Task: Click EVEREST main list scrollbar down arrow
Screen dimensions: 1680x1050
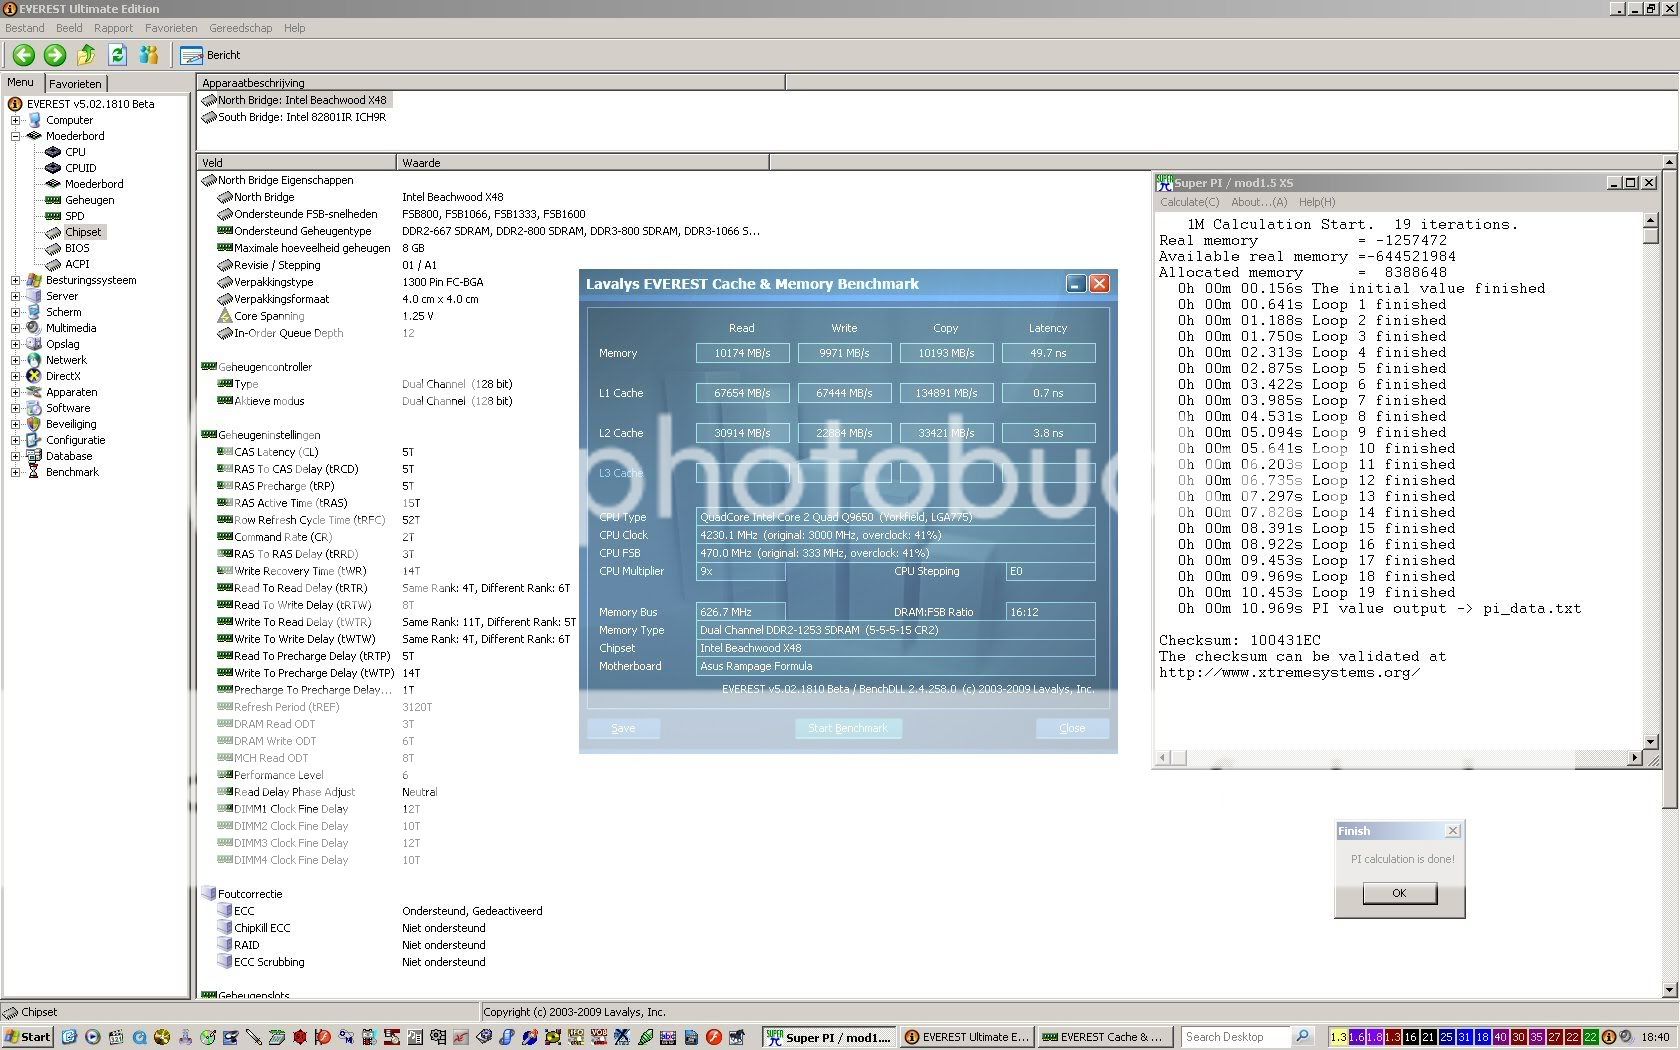Action: click(1670, 990)
